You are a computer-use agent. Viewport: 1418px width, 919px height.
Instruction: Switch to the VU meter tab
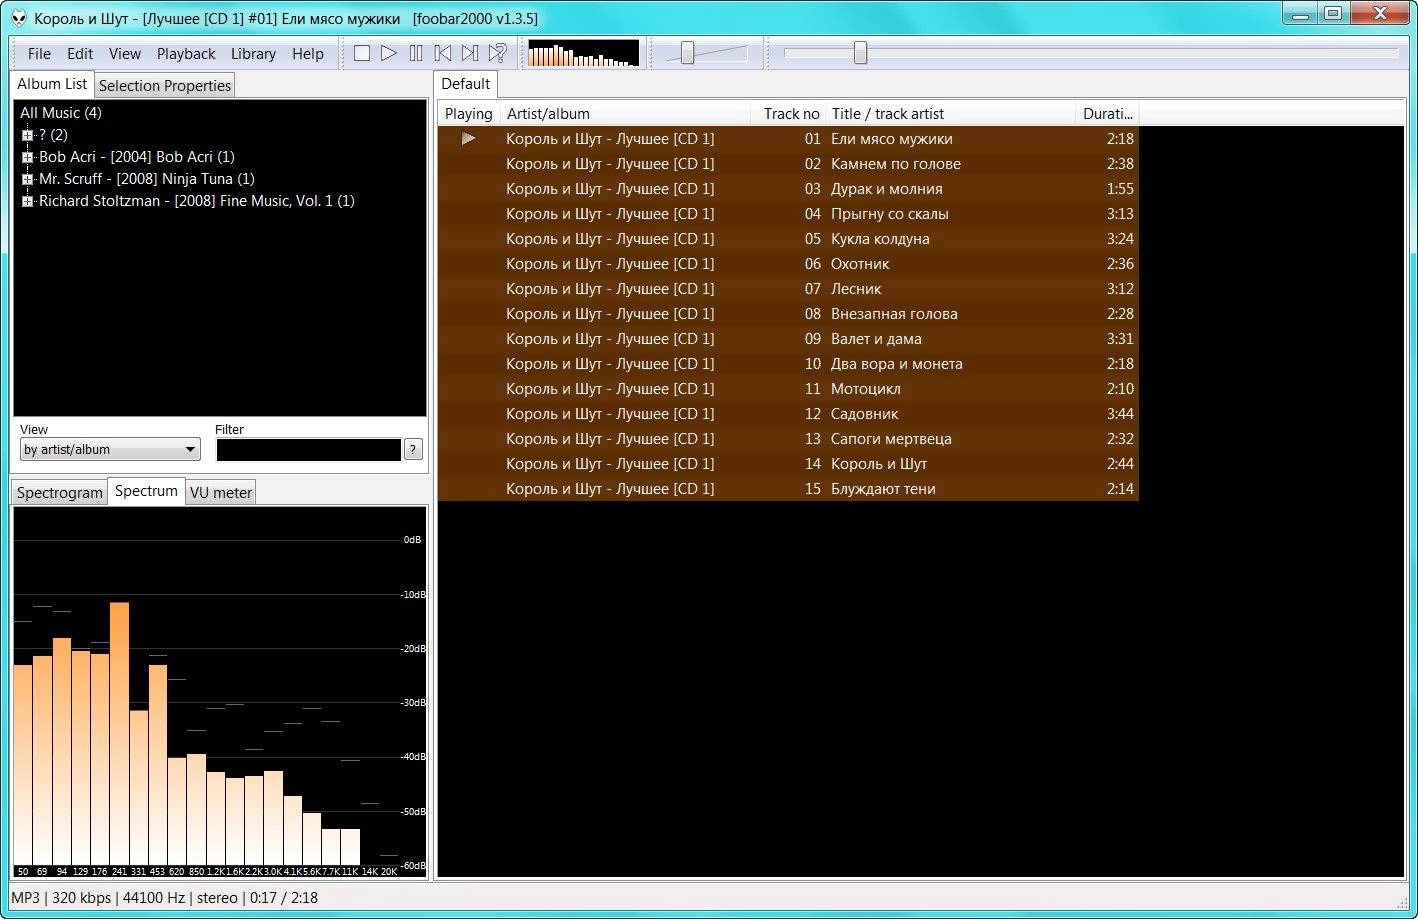pyautogui.click(x=221, y=493)
